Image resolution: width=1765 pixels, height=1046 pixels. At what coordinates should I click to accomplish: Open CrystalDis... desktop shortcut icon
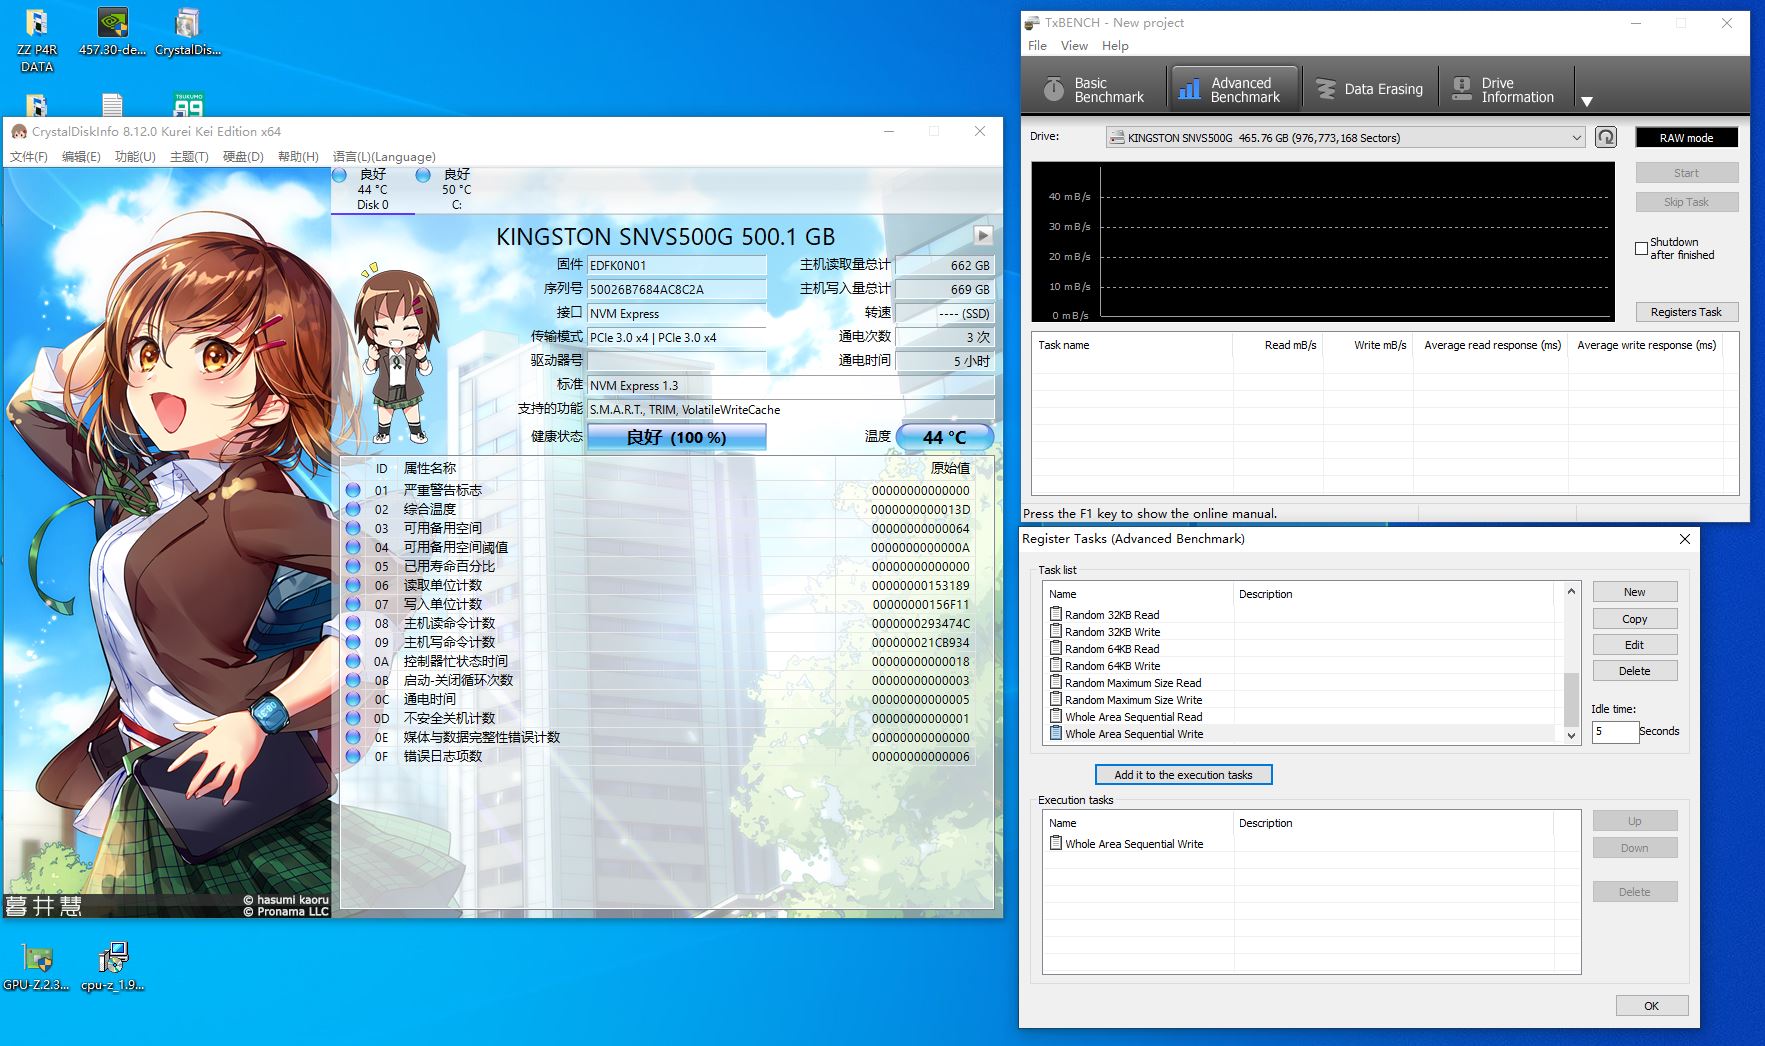point(188,32)
